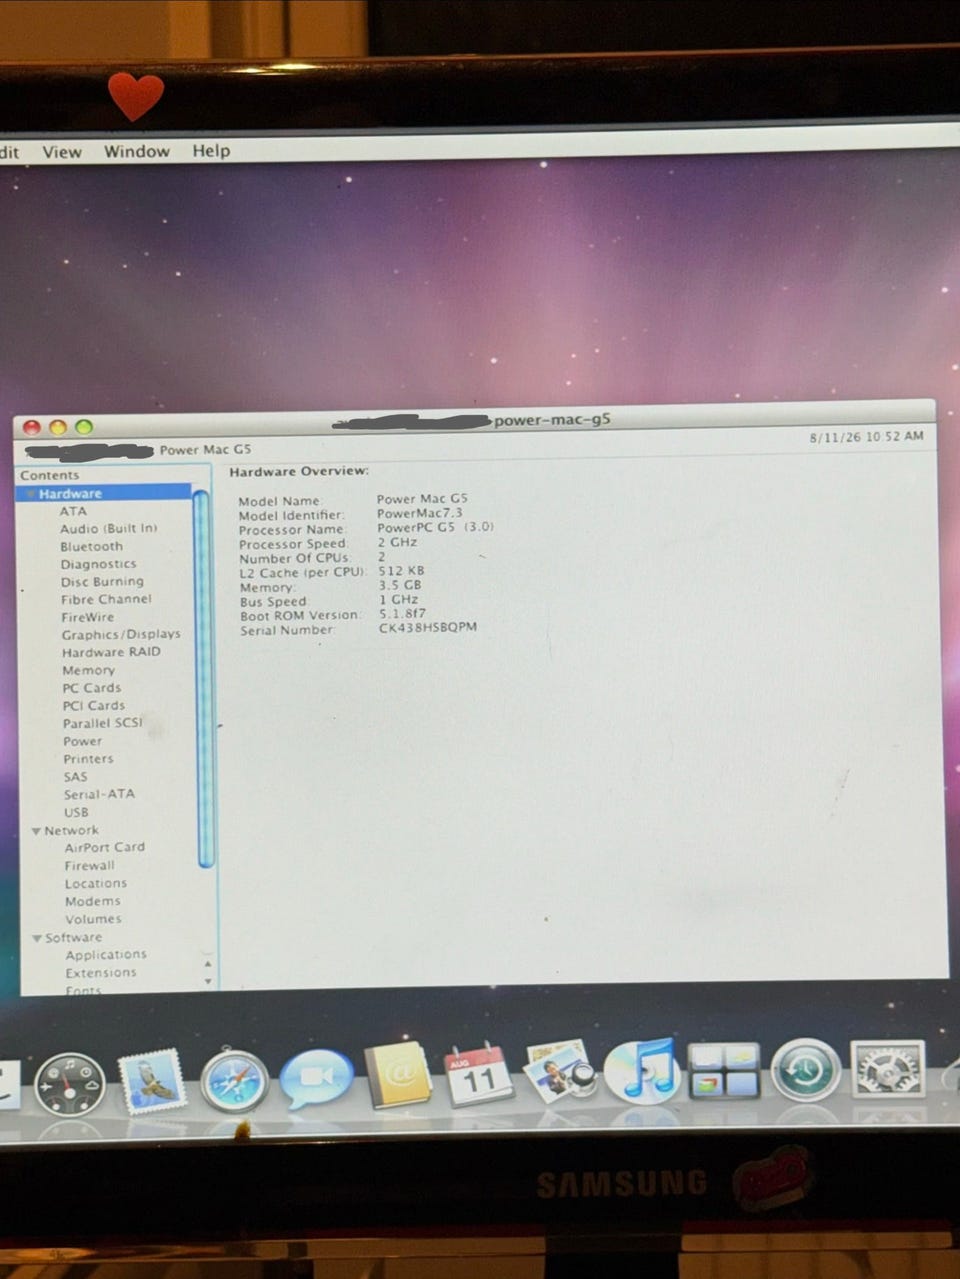Open iCal calendar dock icon
This screenshot has width=960, height=1279.
click(x=478, y=1074)
